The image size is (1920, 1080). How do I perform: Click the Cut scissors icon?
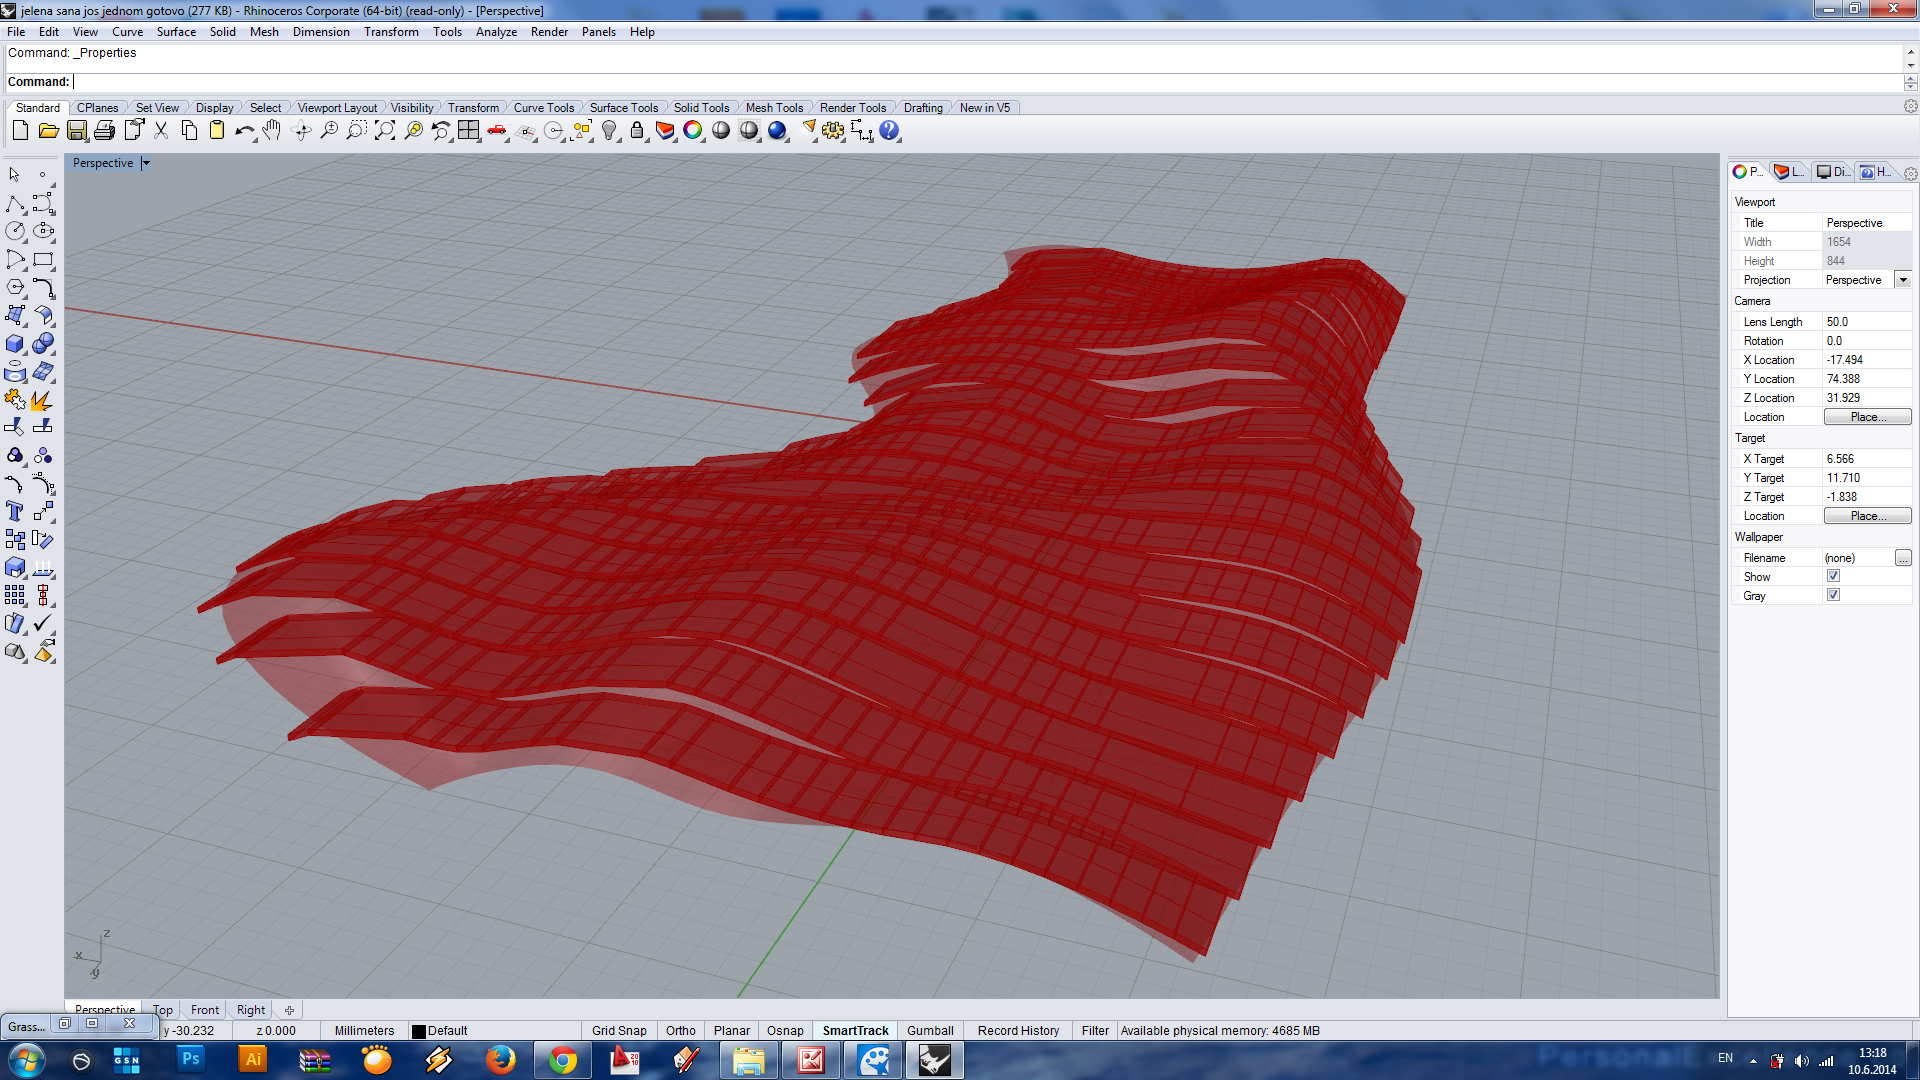coord(160,131)
